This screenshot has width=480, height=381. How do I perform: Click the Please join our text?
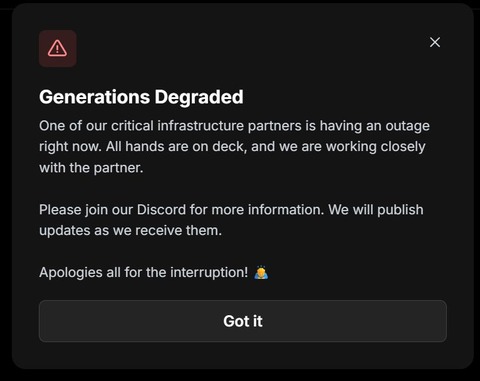86,210
